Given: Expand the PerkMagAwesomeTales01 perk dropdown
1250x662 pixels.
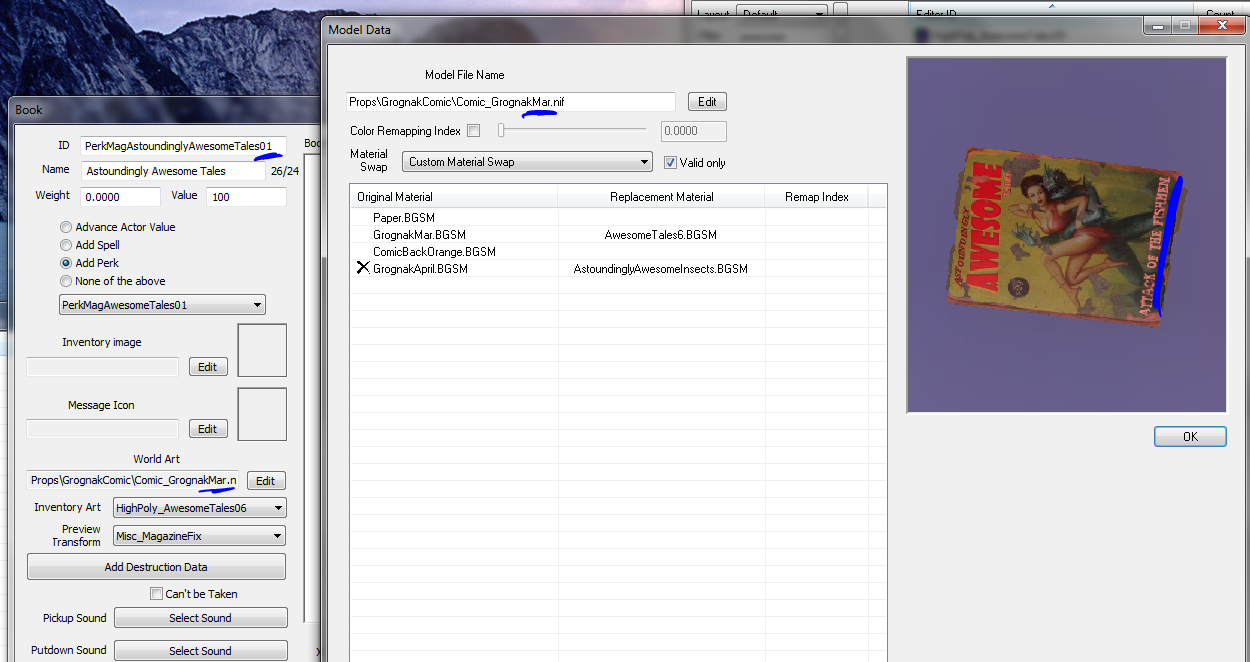Looking at the screenshot, I should (162, 305).
